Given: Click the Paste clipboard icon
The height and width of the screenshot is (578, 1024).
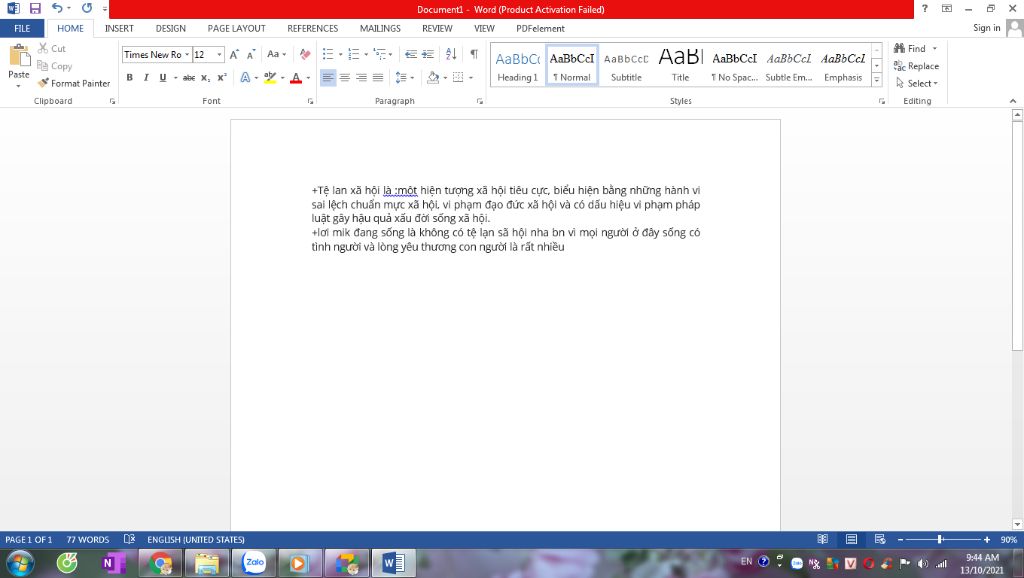Looking at the screenshot, I should pos(19,56).
